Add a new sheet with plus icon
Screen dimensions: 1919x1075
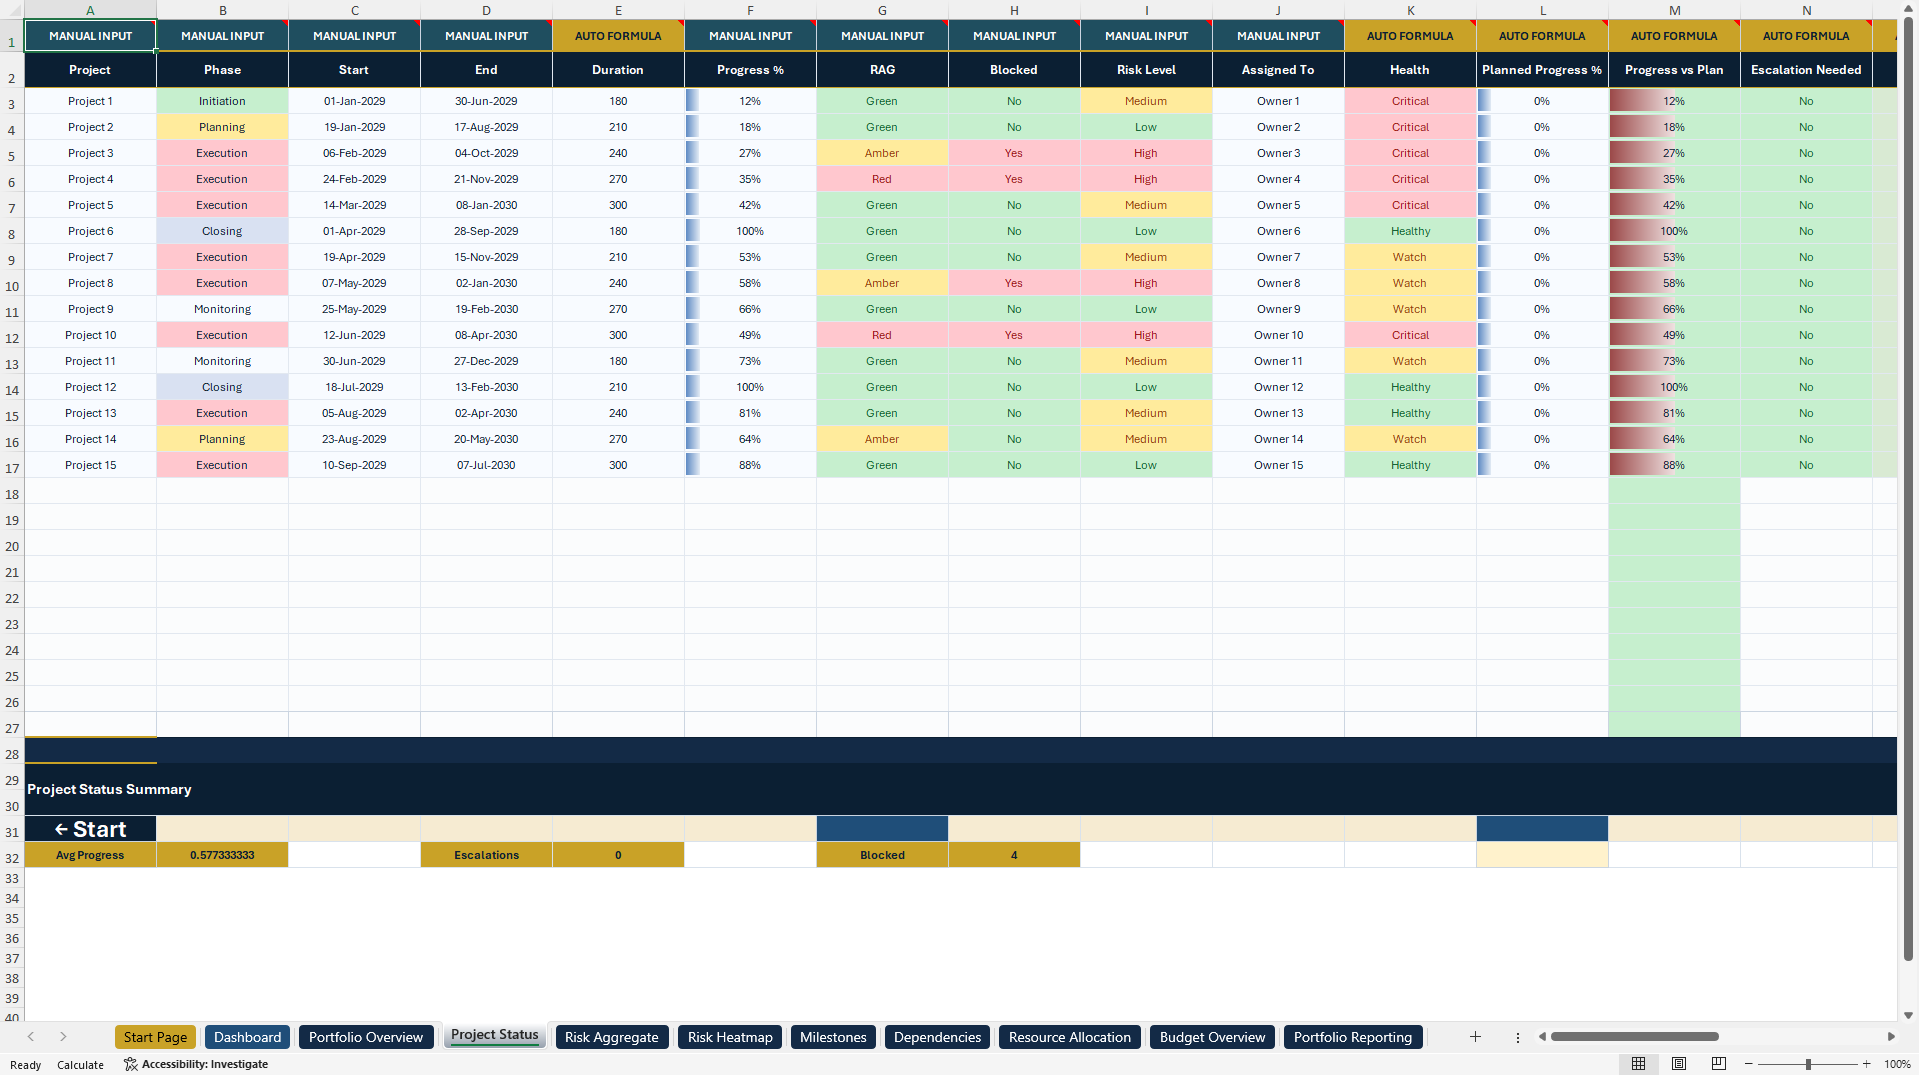[1475, 1037]
